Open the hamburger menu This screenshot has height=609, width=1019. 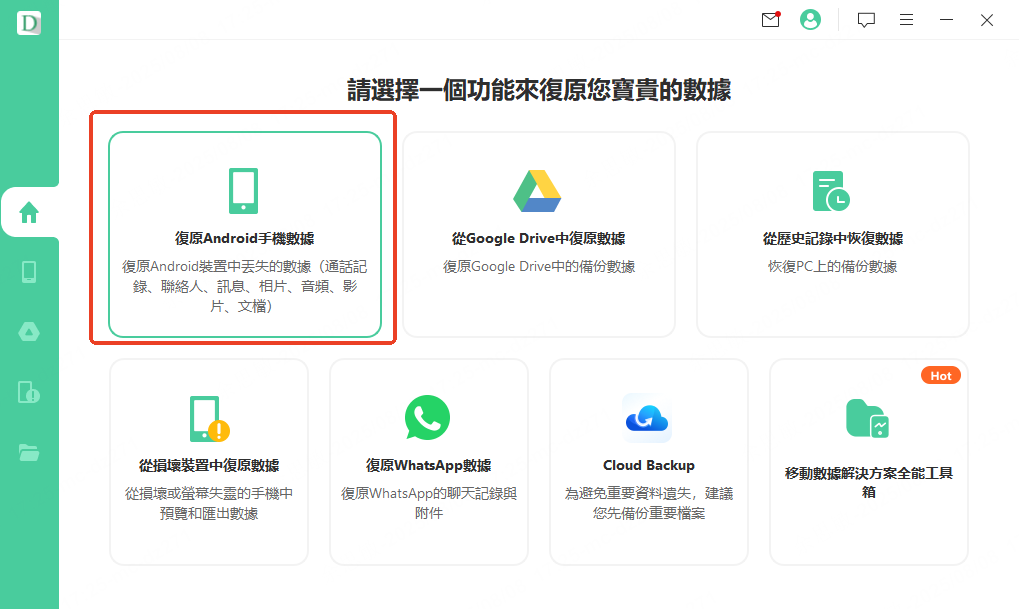[907, 20]
